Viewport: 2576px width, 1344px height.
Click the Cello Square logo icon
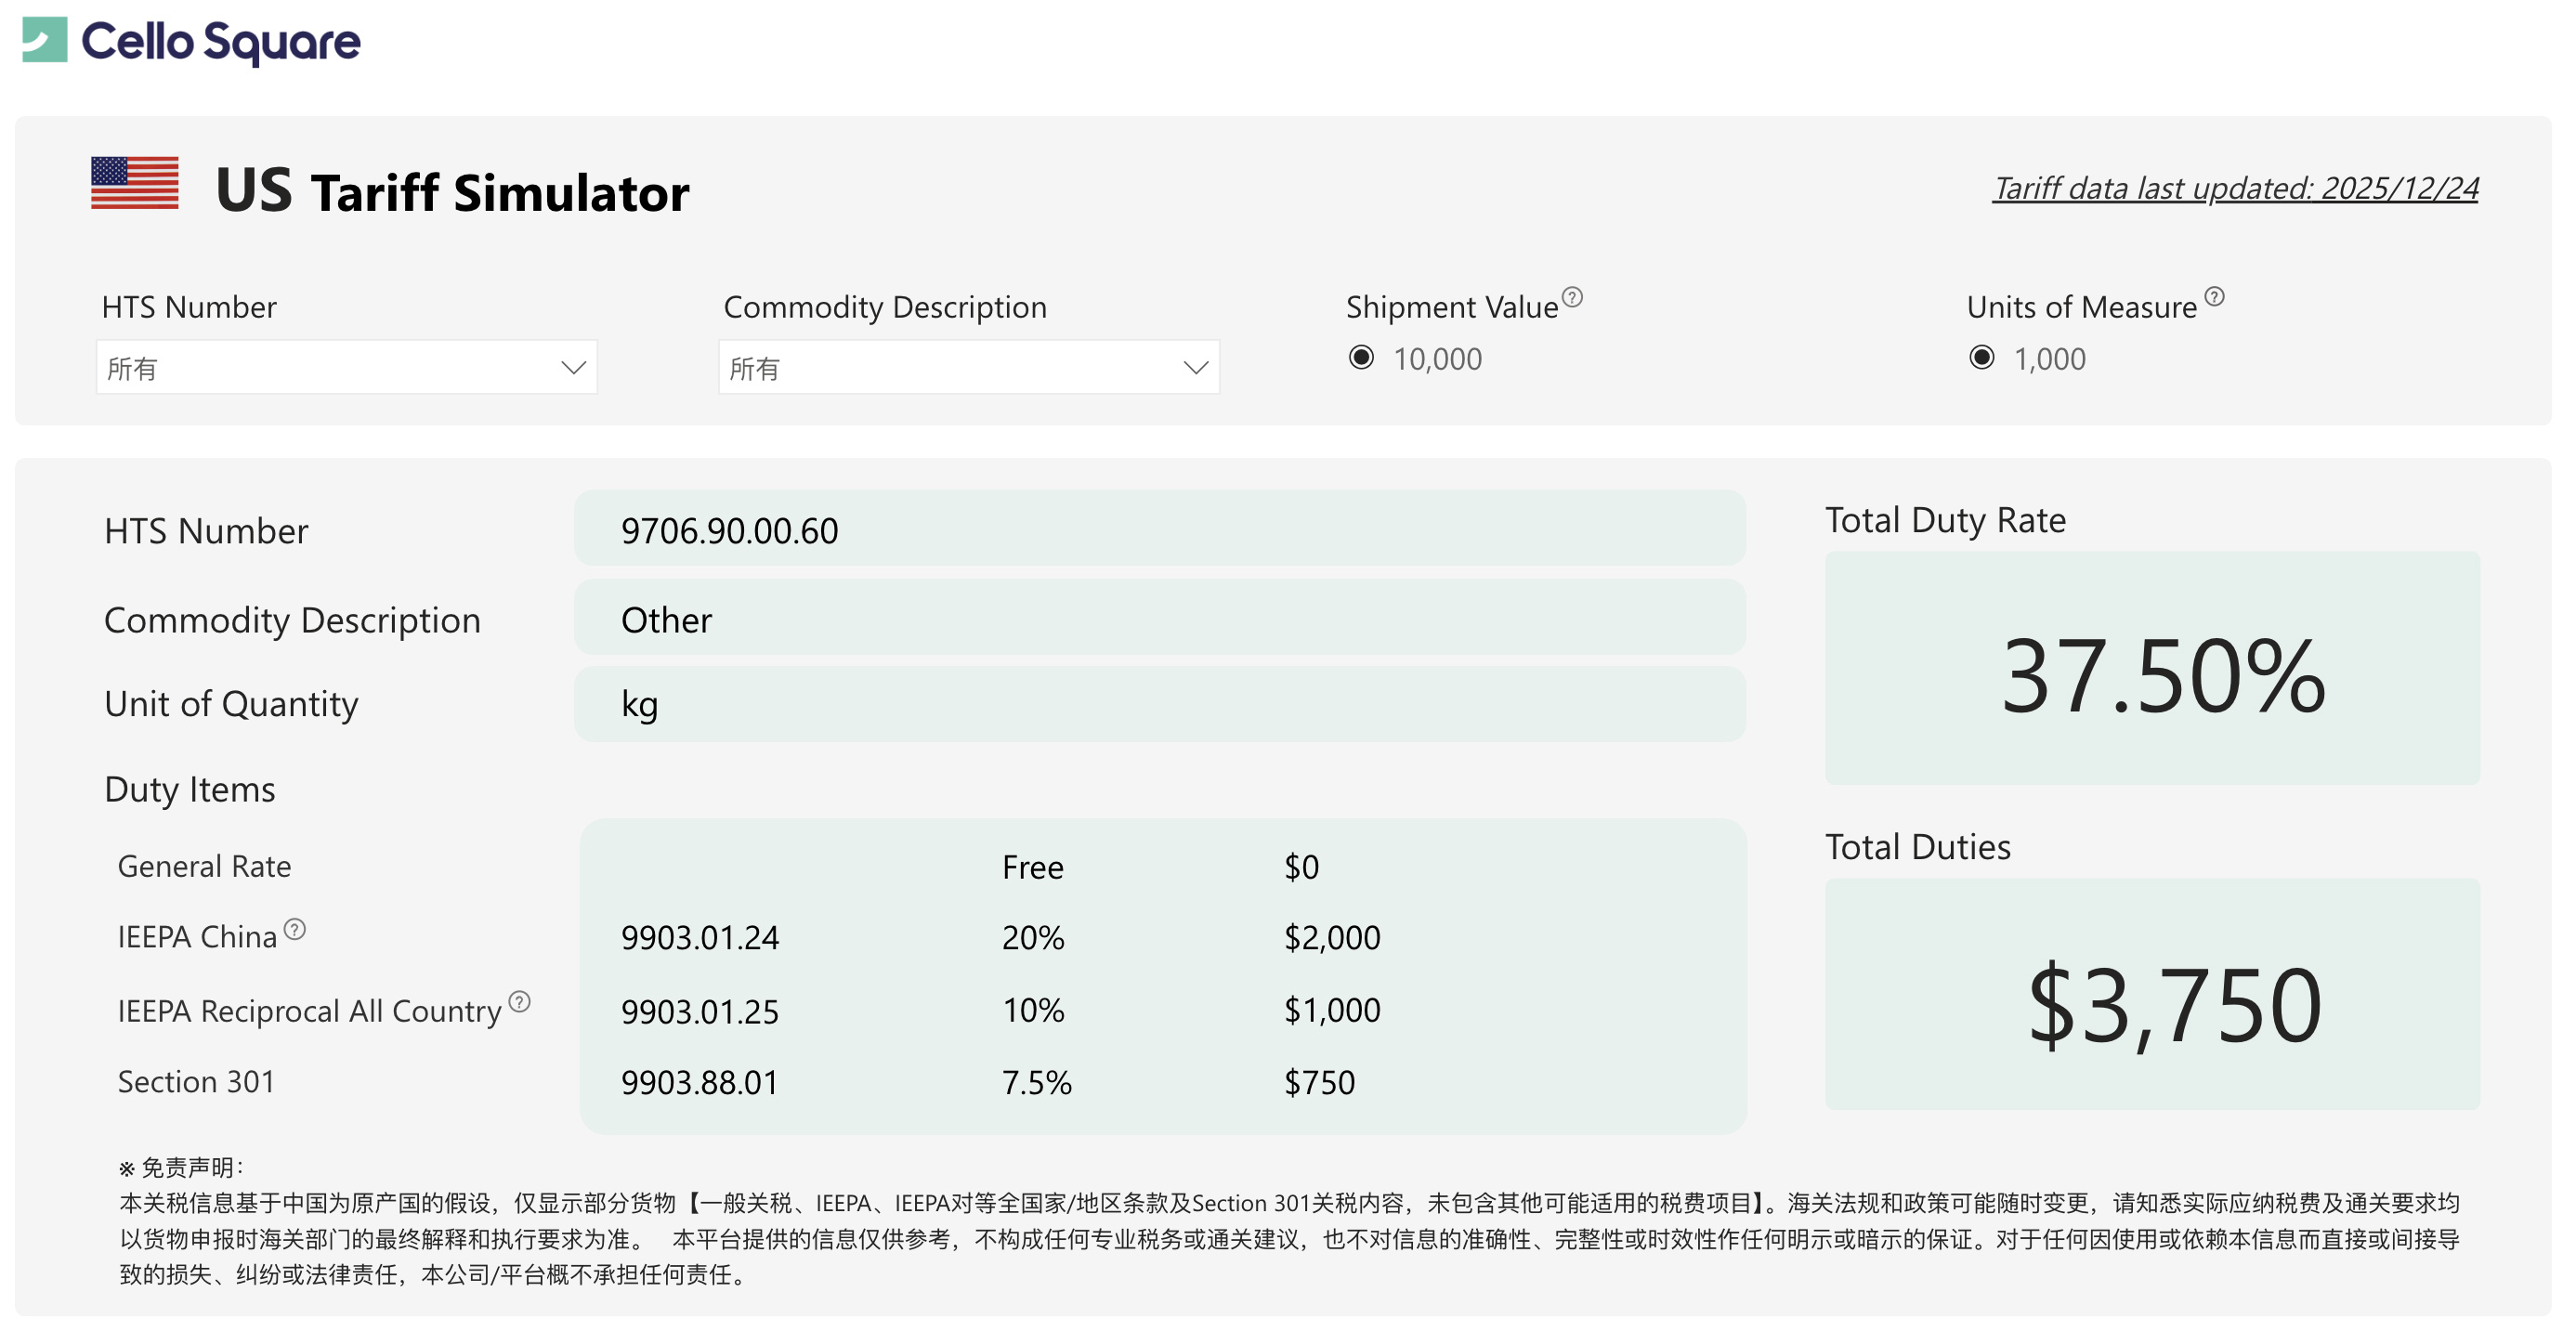[44, 40]
